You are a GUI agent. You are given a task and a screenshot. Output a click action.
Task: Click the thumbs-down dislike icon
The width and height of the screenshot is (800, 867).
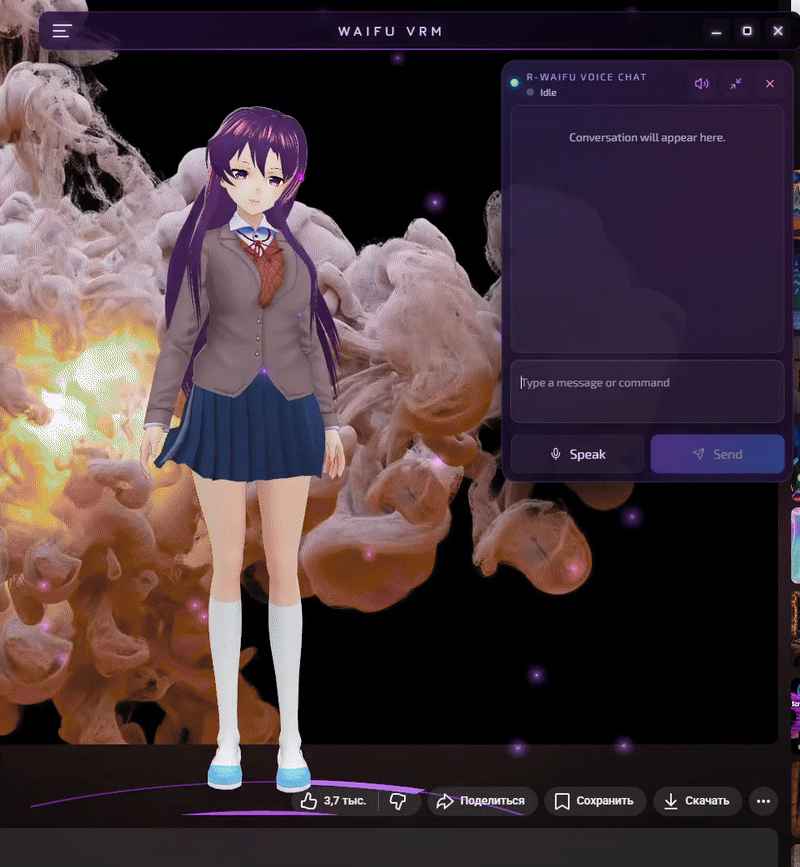coord(398,801)
